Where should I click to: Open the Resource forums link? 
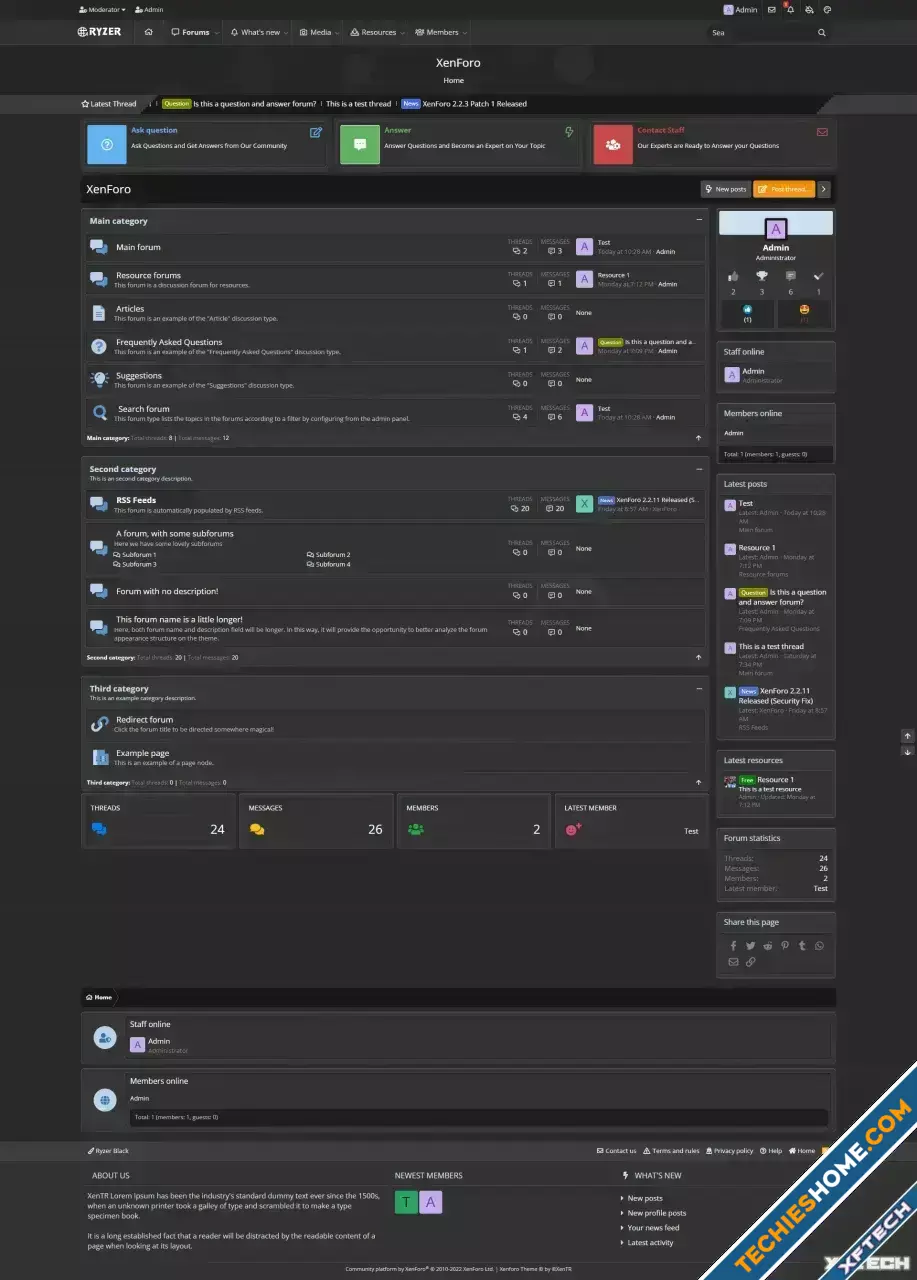[x=148, y=275]
